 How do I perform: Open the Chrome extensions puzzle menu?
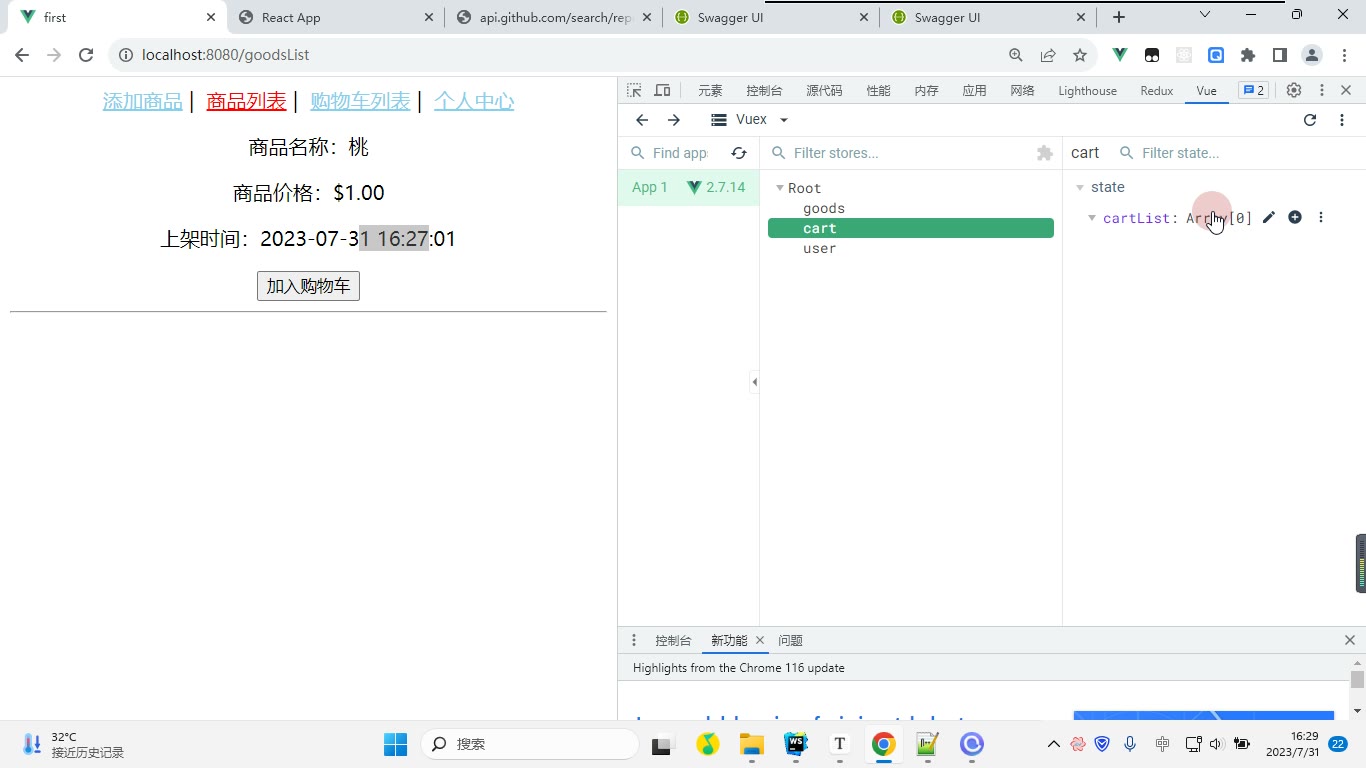point(1248,55)
